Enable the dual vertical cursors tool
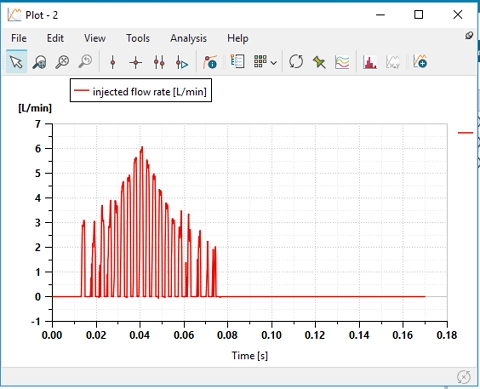 [159, 62]
